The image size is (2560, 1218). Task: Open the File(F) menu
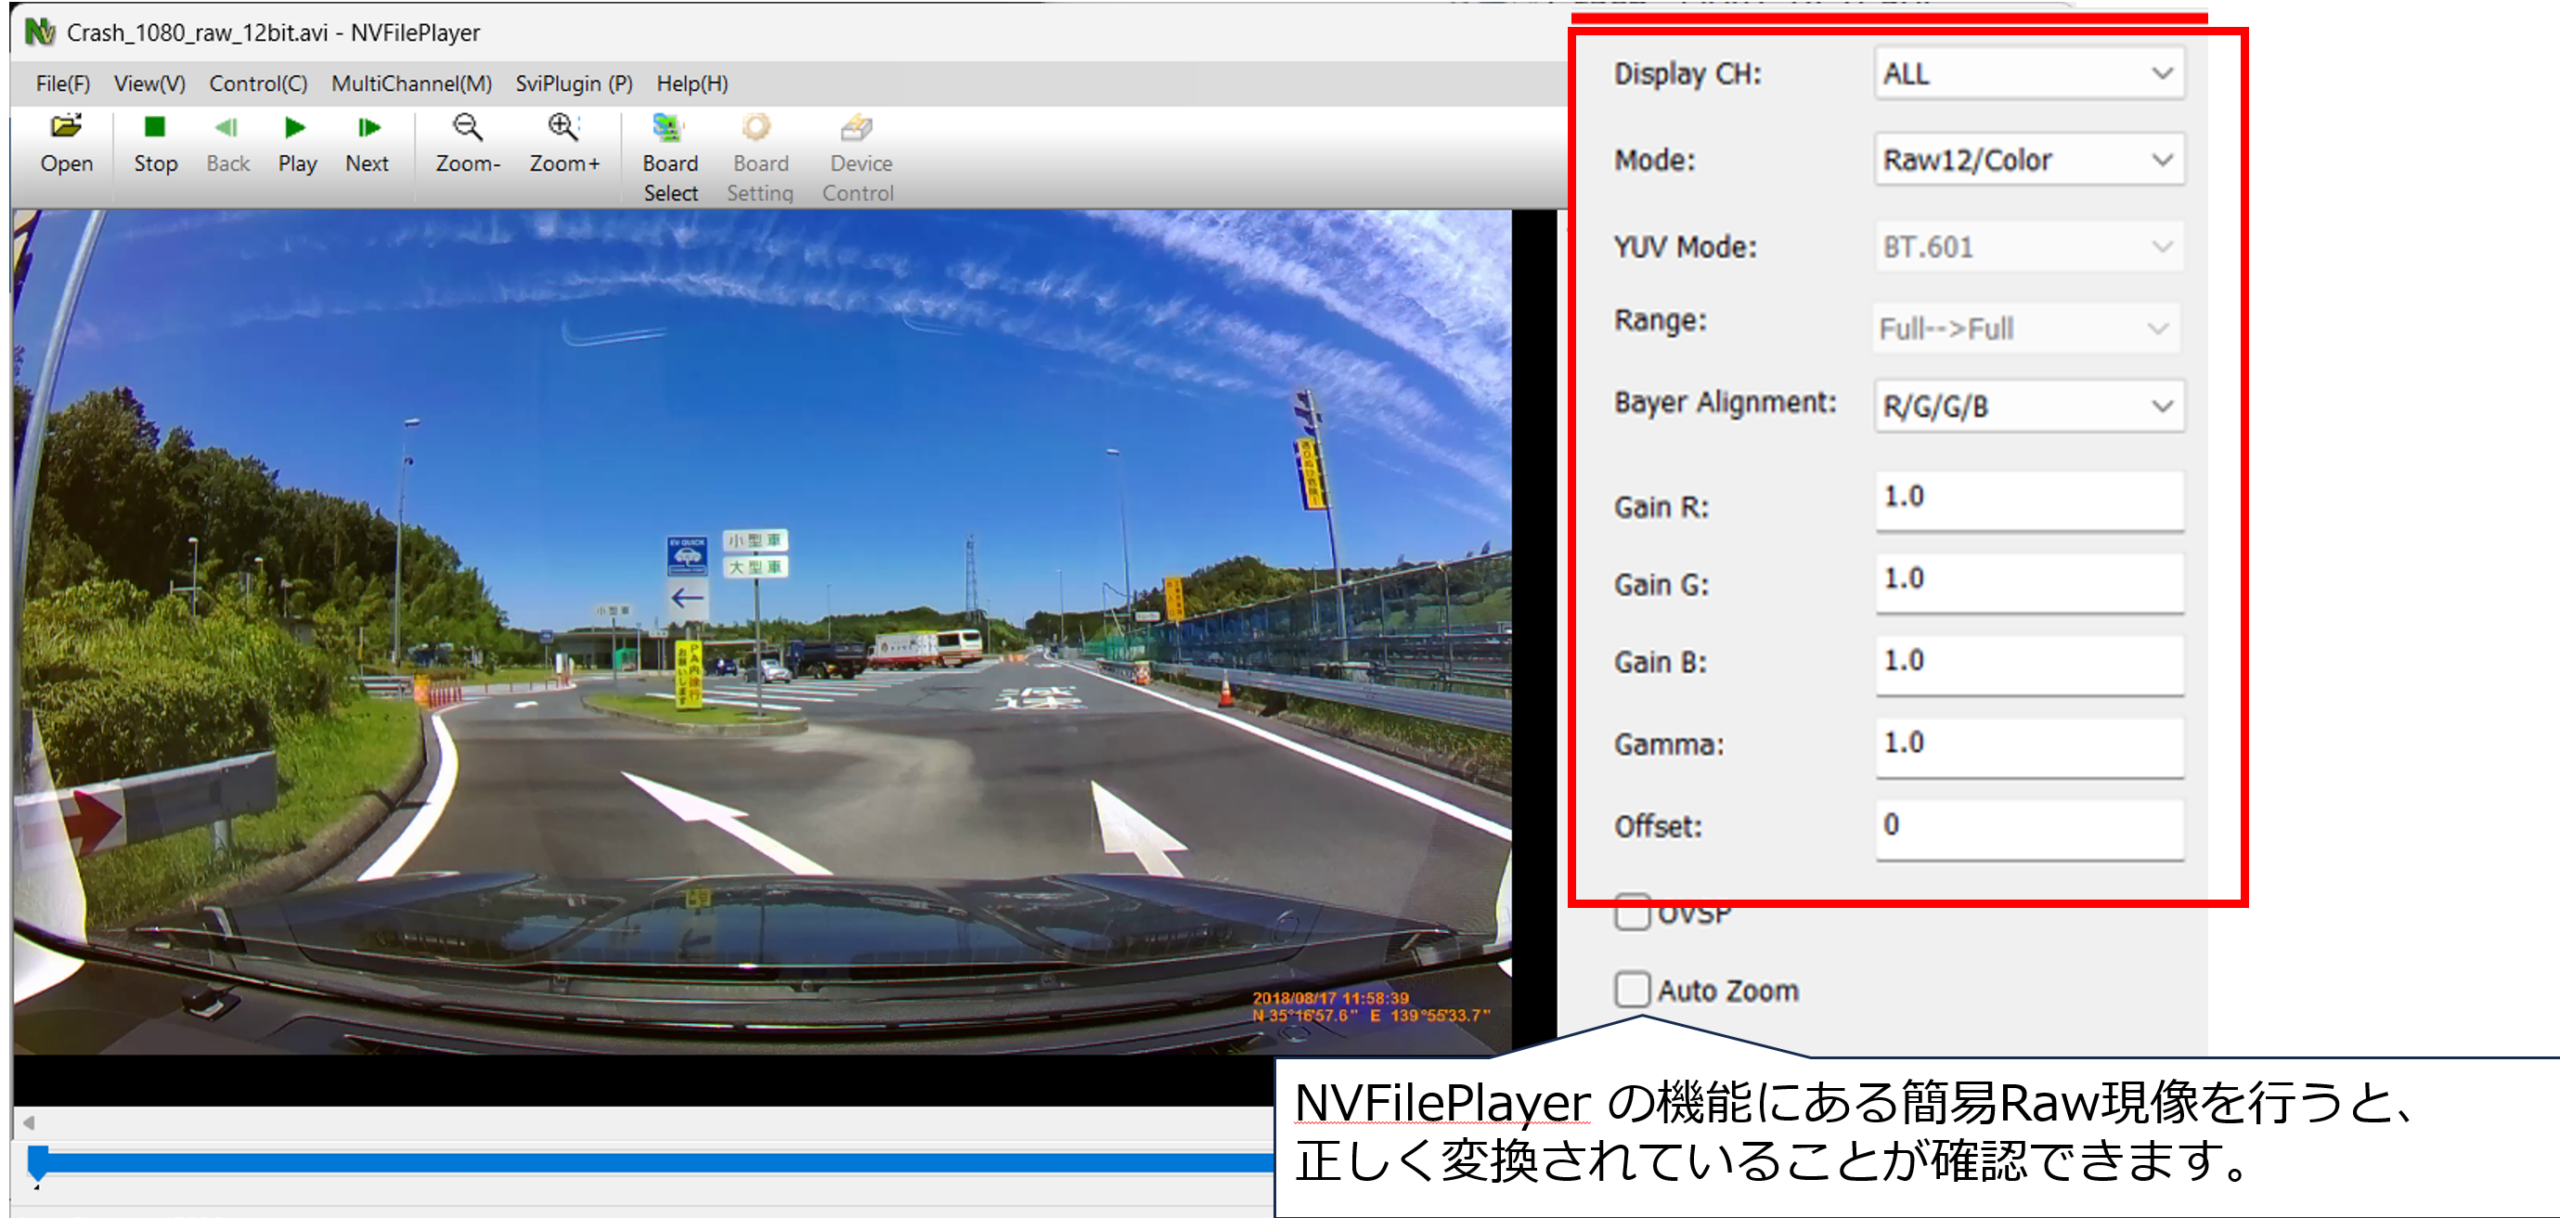pyautogui.click(x=62, y=84)
